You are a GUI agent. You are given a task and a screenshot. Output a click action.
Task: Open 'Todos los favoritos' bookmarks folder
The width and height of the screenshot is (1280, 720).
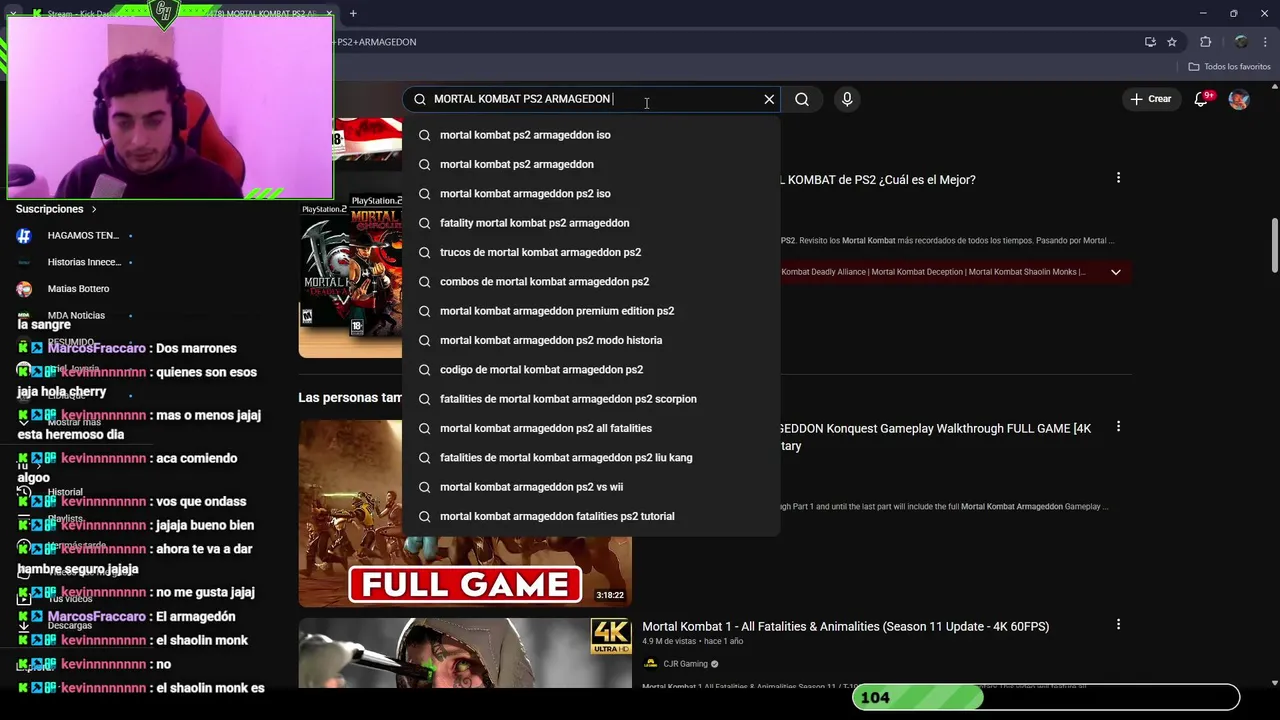(x=1229, y=67)
